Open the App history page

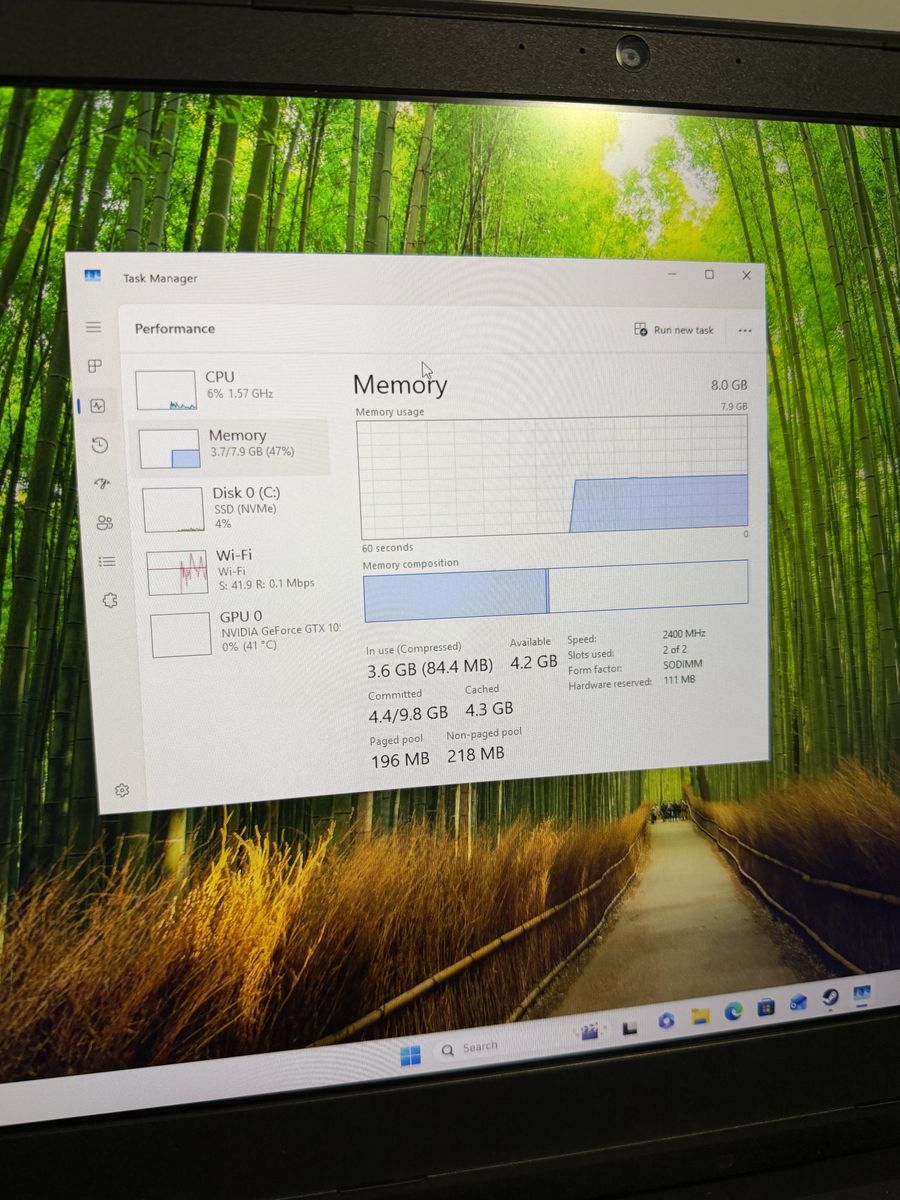(x=99, y=445)
